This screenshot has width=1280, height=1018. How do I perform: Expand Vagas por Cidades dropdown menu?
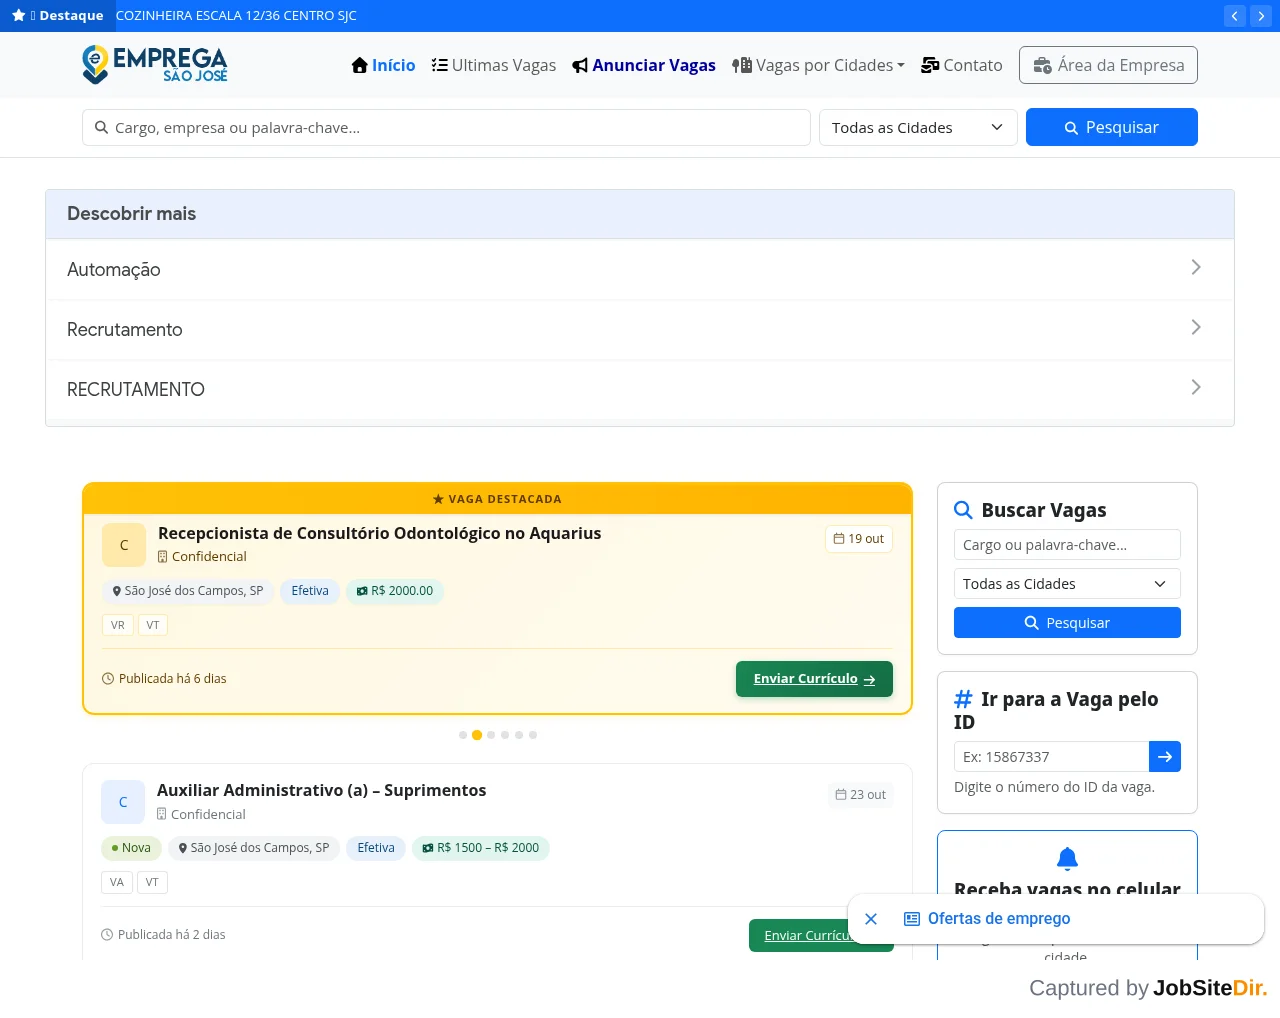click(x=818, y=65)
